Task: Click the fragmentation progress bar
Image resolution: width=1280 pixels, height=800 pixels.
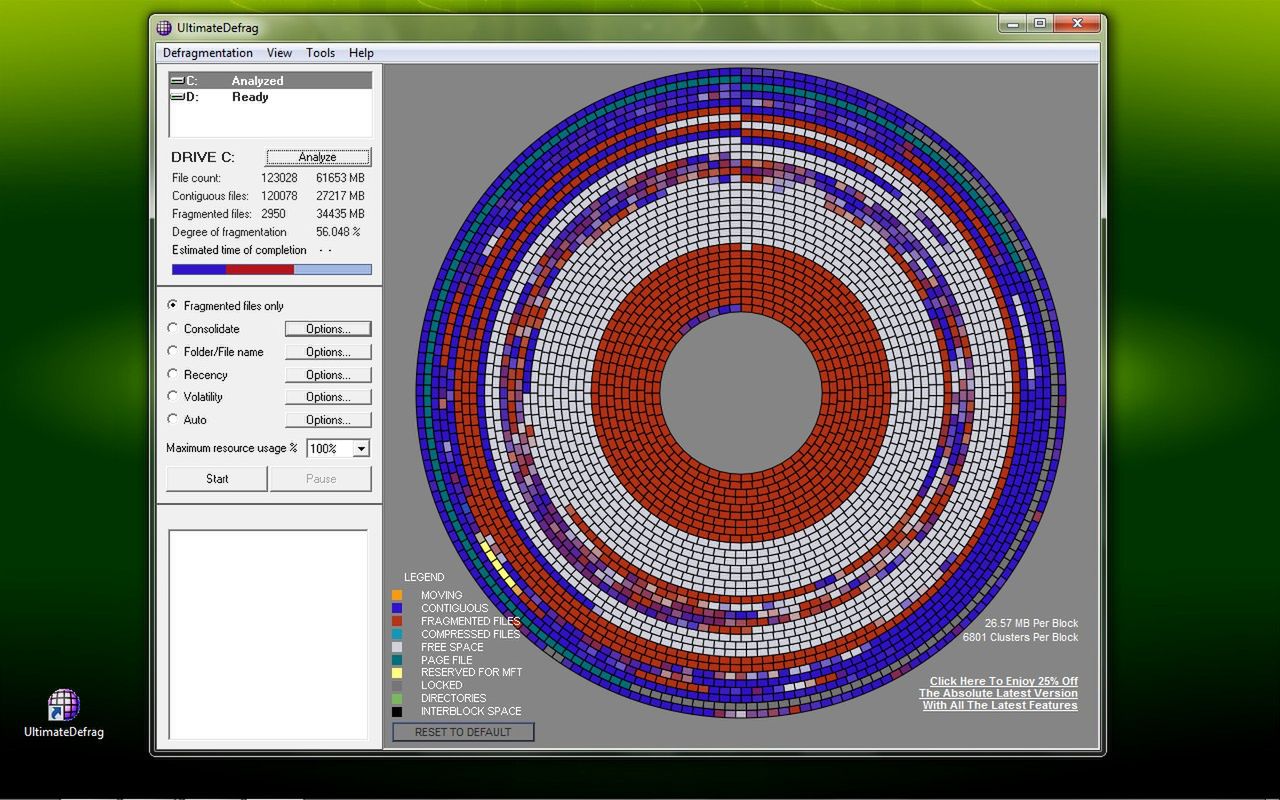Action: (x=272, y=269)
